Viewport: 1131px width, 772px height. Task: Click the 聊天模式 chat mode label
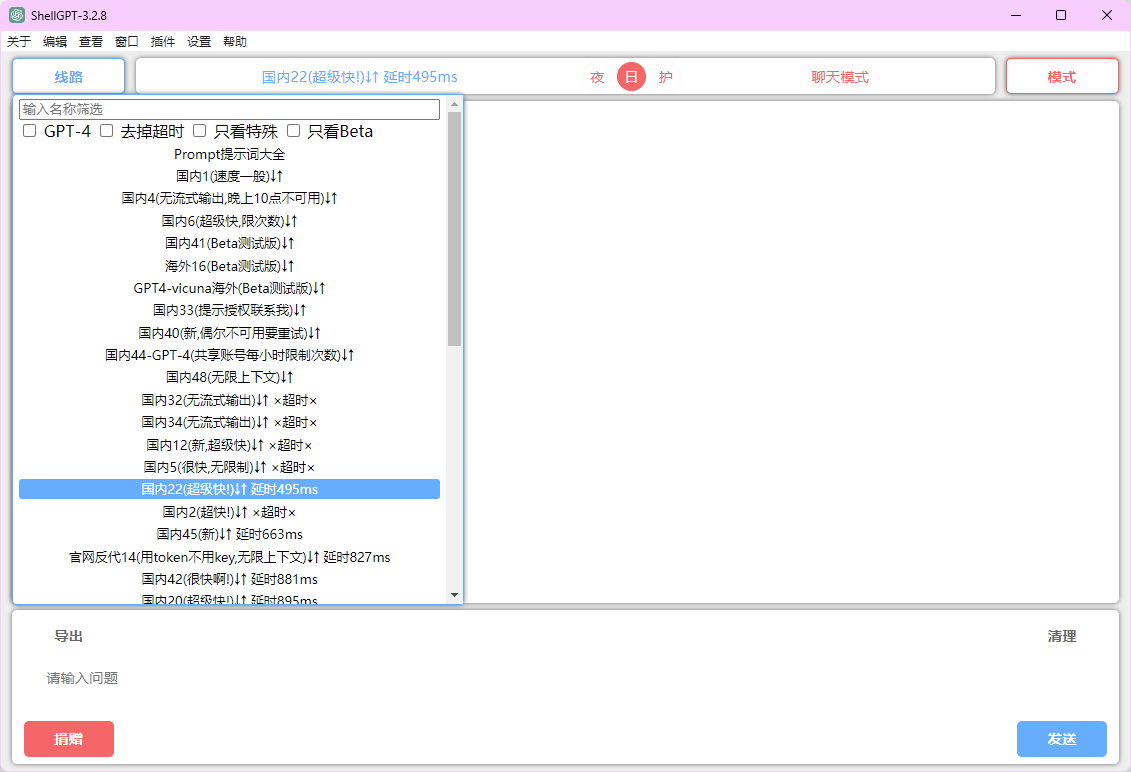840,77
